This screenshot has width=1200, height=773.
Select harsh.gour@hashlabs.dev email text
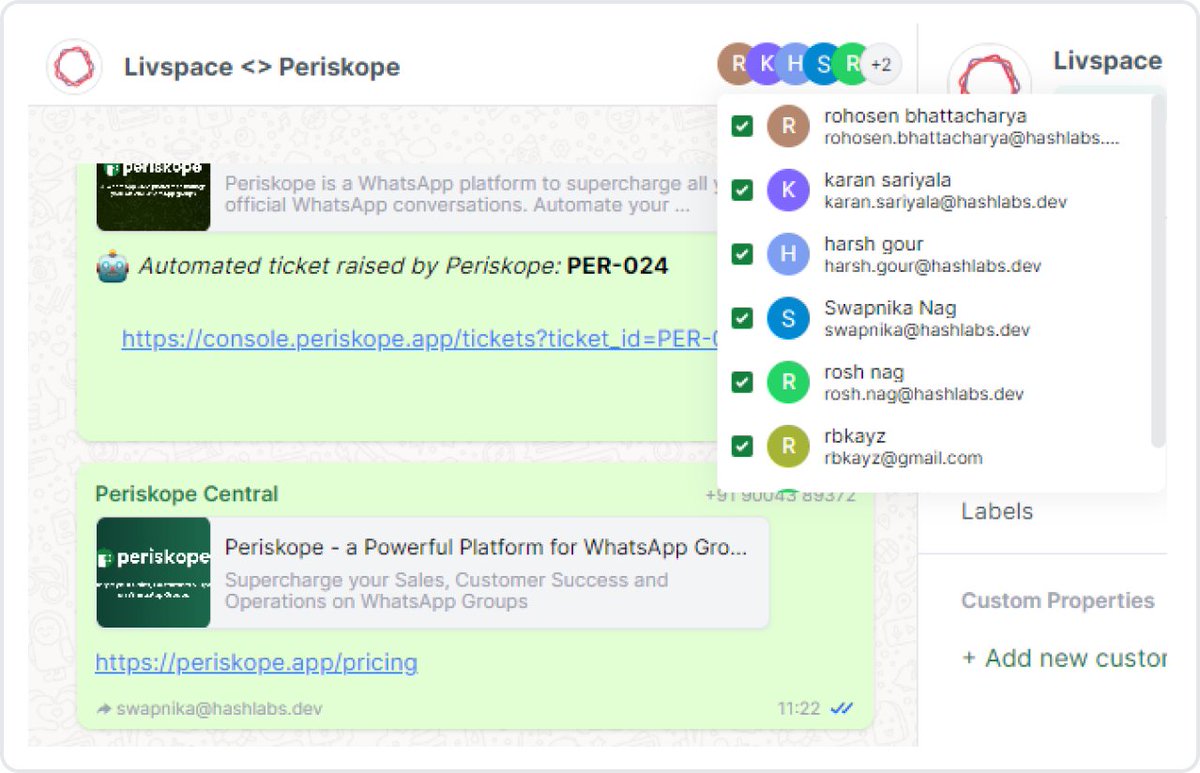(932, 266)
